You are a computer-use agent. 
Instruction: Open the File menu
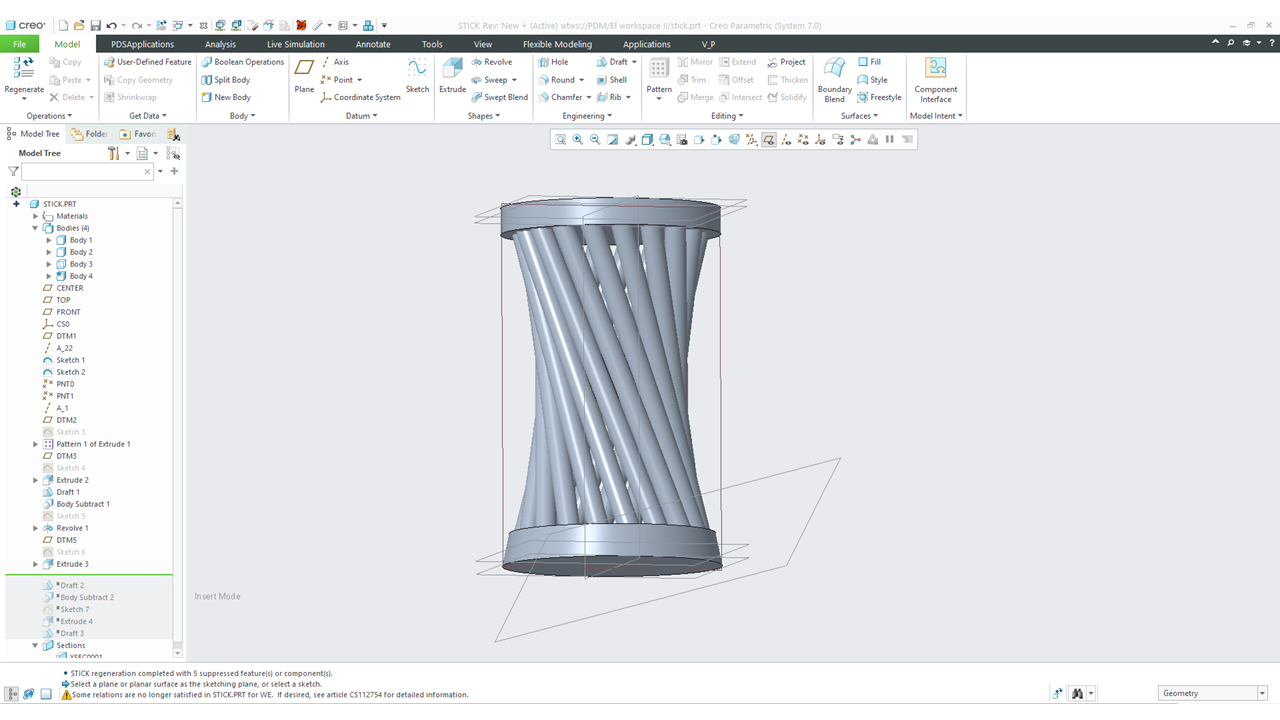19,44
